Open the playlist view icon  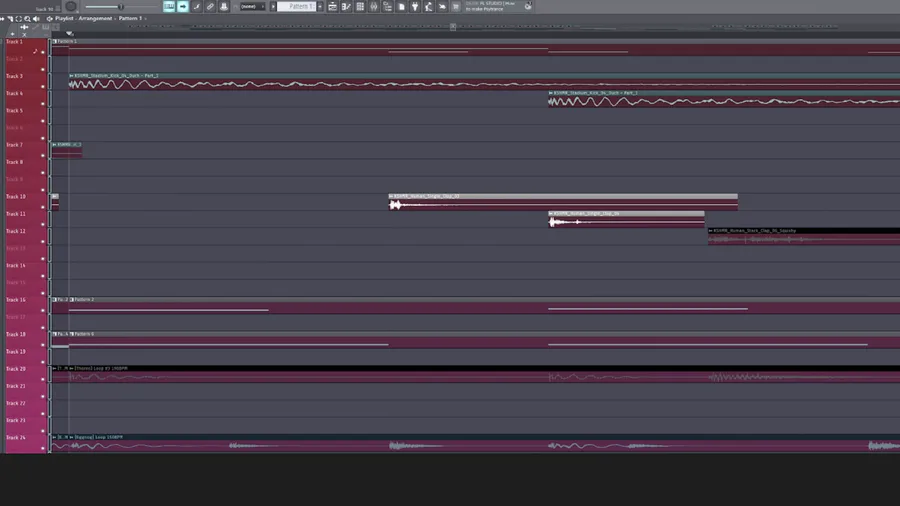(x=332, y=6)
